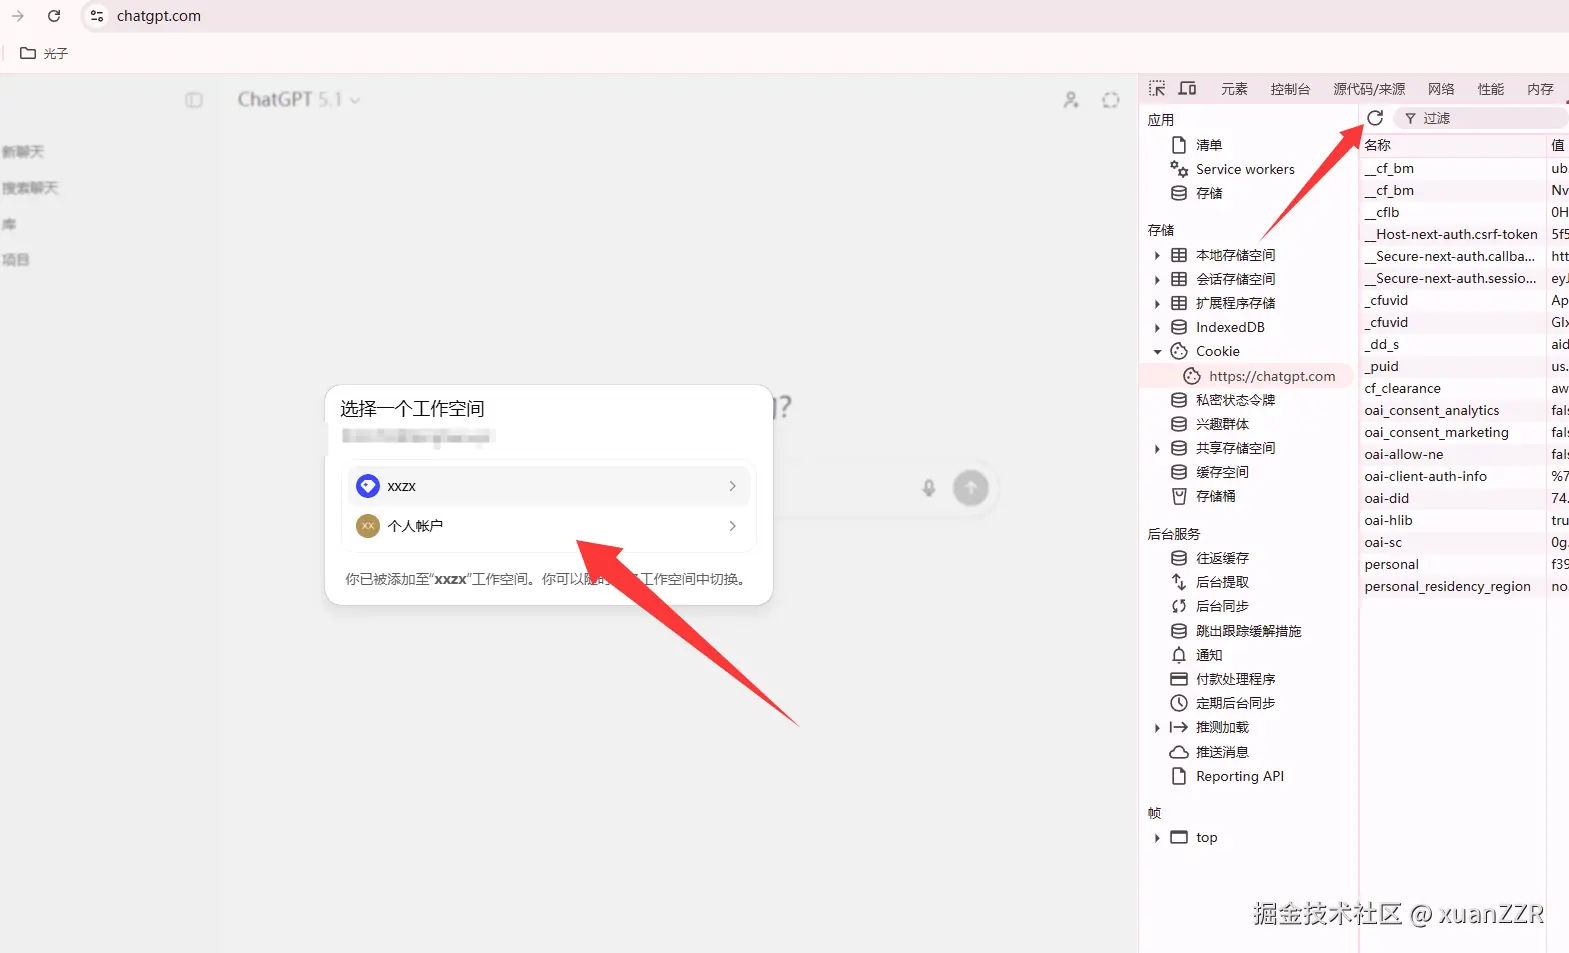The image size is (1569, 953).
Task: Select IndexedDB in storage tree
Action: tap(1230, 327)
